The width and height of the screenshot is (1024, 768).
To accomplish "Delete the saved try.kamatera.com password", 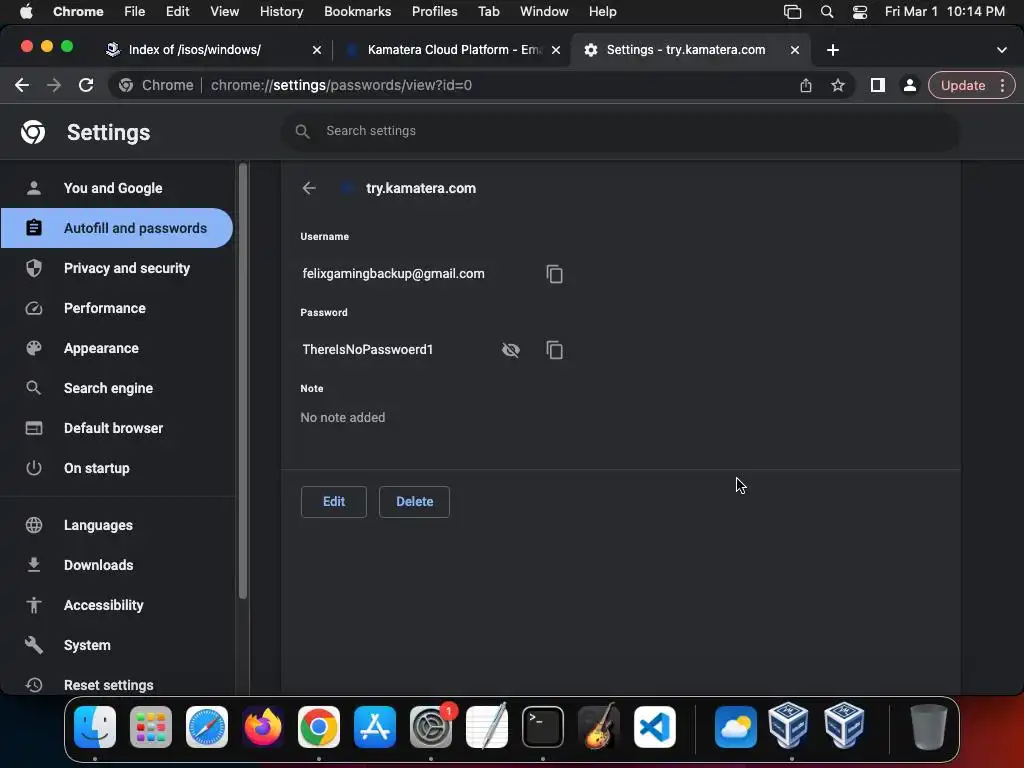I will point(414,502).
